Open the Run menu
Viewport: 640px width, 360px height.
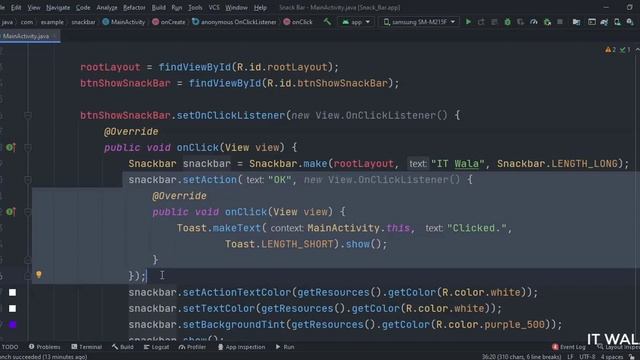tap(177, 7)
